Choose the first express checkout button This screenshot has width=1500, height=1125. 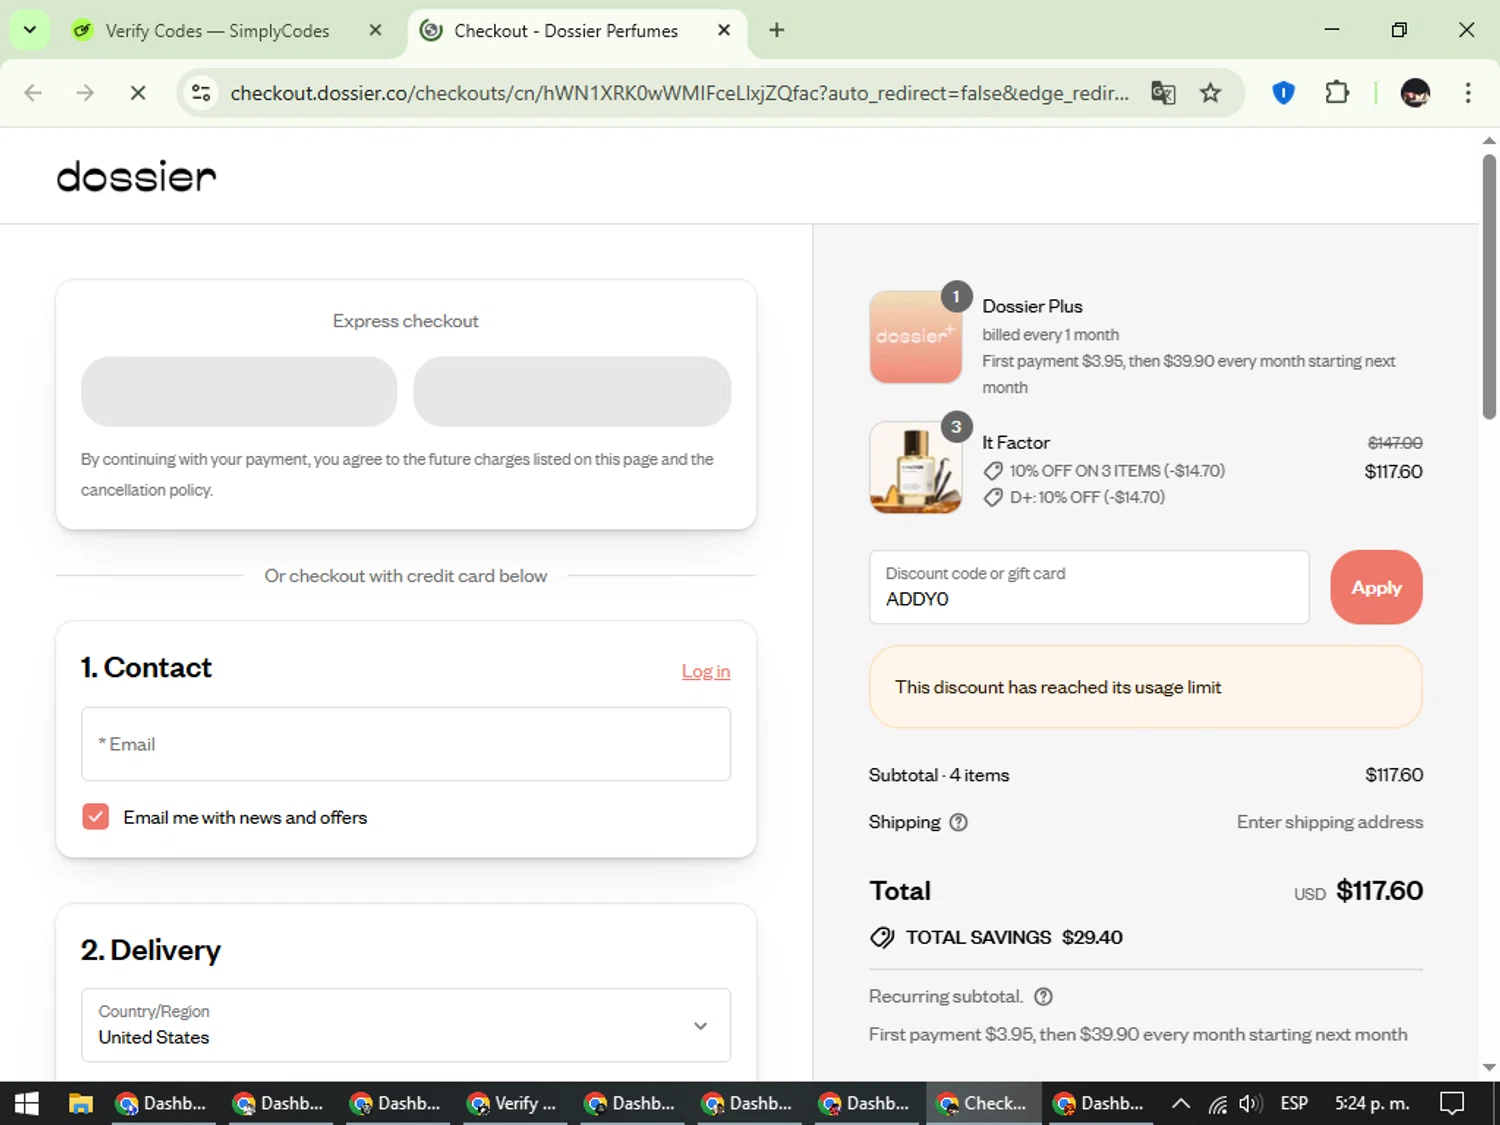point(239,391)
